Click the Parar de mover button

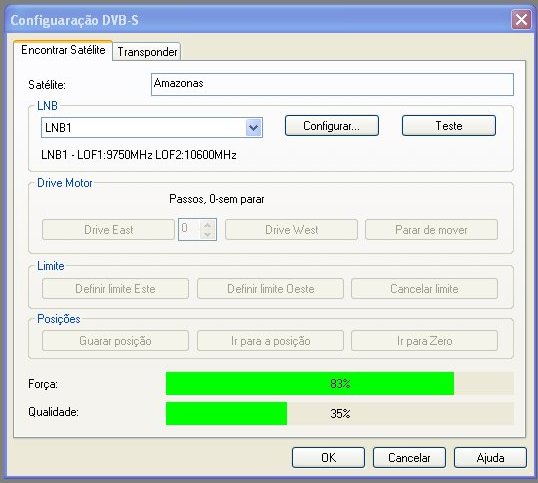click(431, 229)
